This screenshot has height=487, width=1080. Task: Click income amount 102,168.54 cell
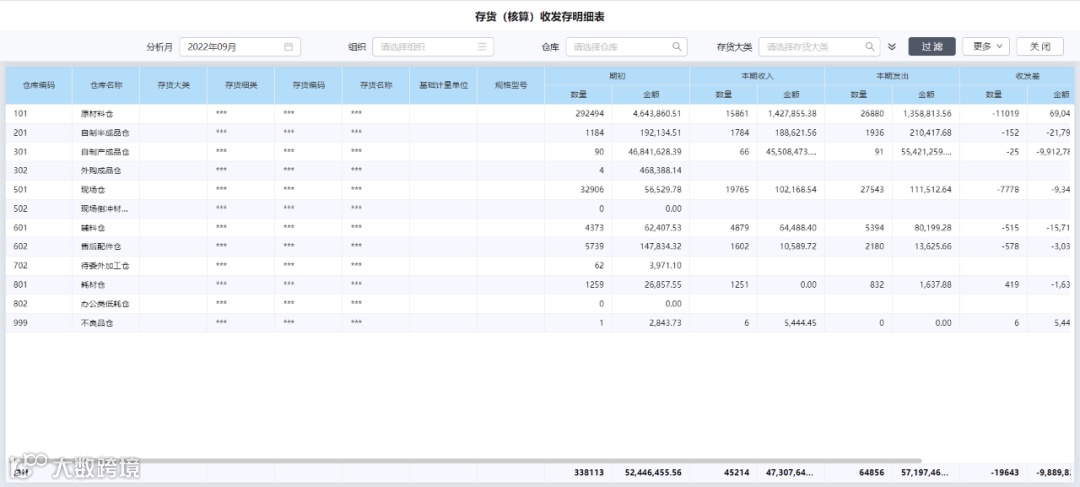coord(791,189)
